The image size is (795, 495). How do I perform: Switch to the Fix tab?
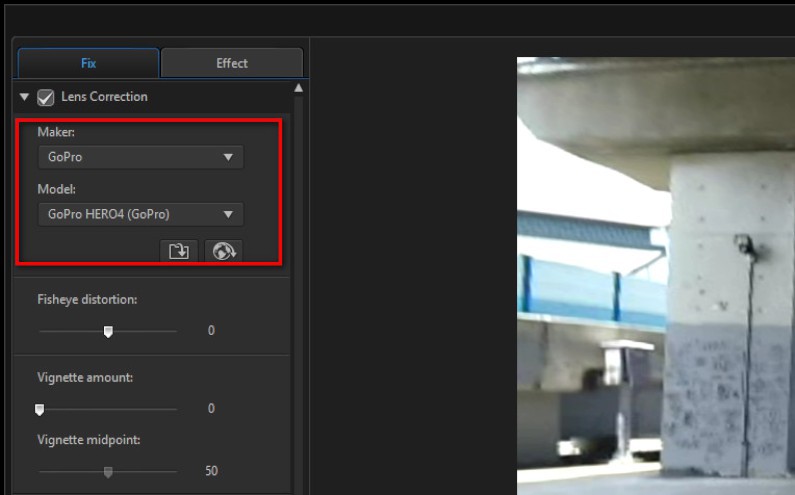click(88, 63)
